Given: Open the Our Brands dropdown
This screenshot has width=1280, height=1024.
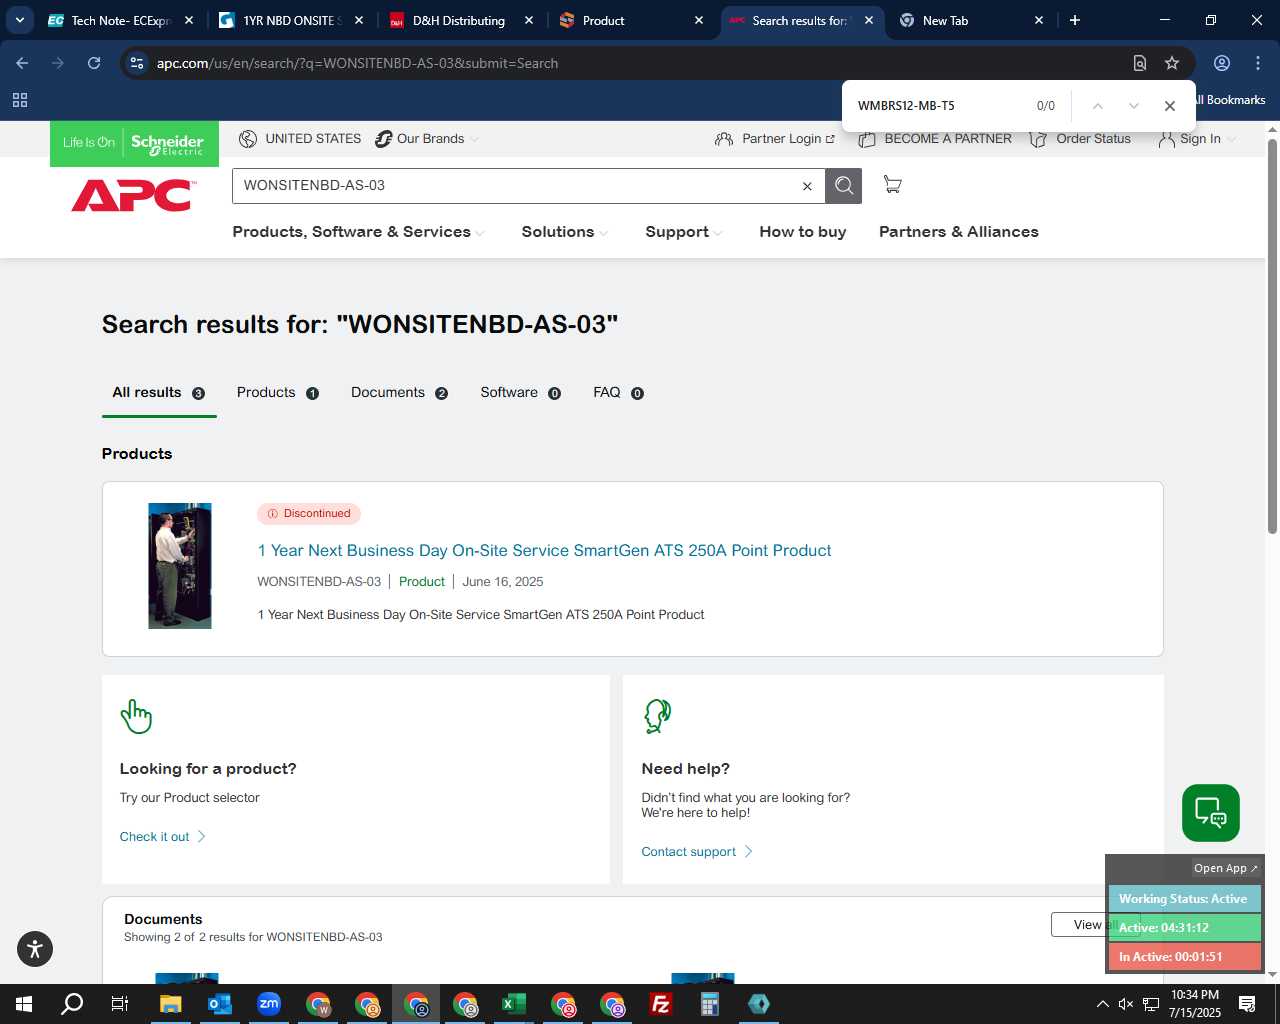Looking at the screenshot, I should (427, 139).
